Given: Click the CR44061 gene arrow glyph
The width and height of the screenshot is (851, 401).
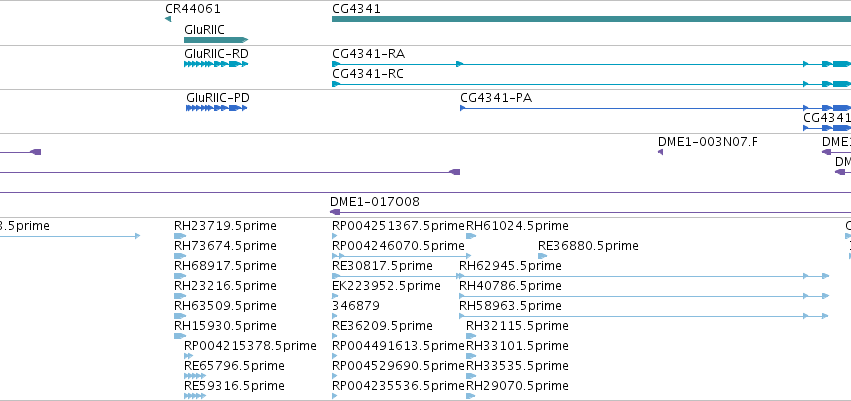Looking at the screenshot, I should [168, 19].
